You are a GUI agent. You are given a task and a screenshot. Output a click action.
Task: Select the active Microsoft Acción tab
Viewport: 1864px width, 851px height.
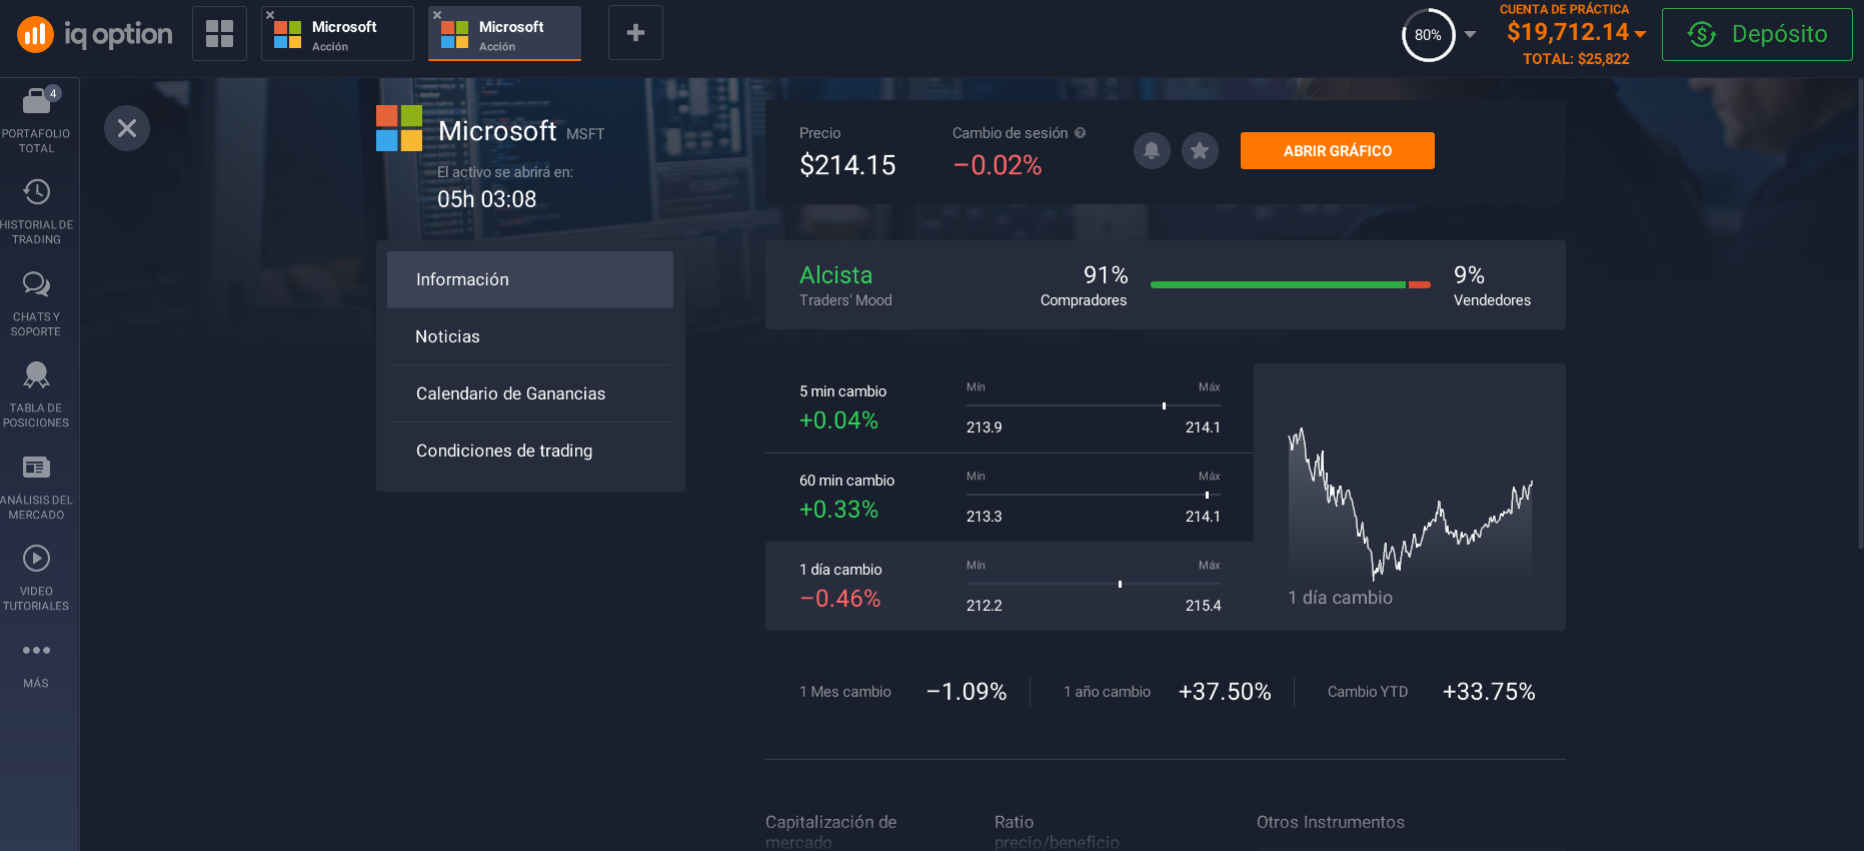tap(505, 34)
